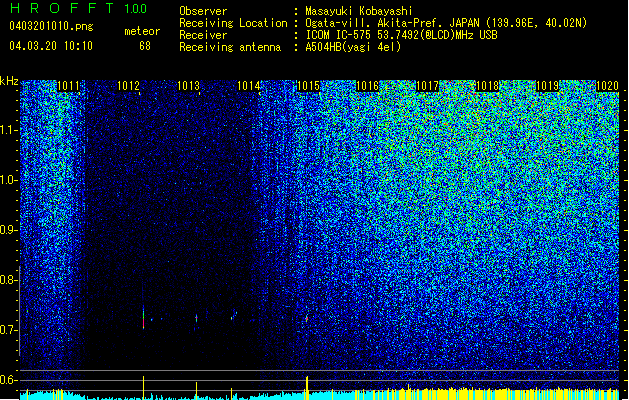629x400 pixels.
Task: Click time marker 1013
Action: [x=188, y=86]
